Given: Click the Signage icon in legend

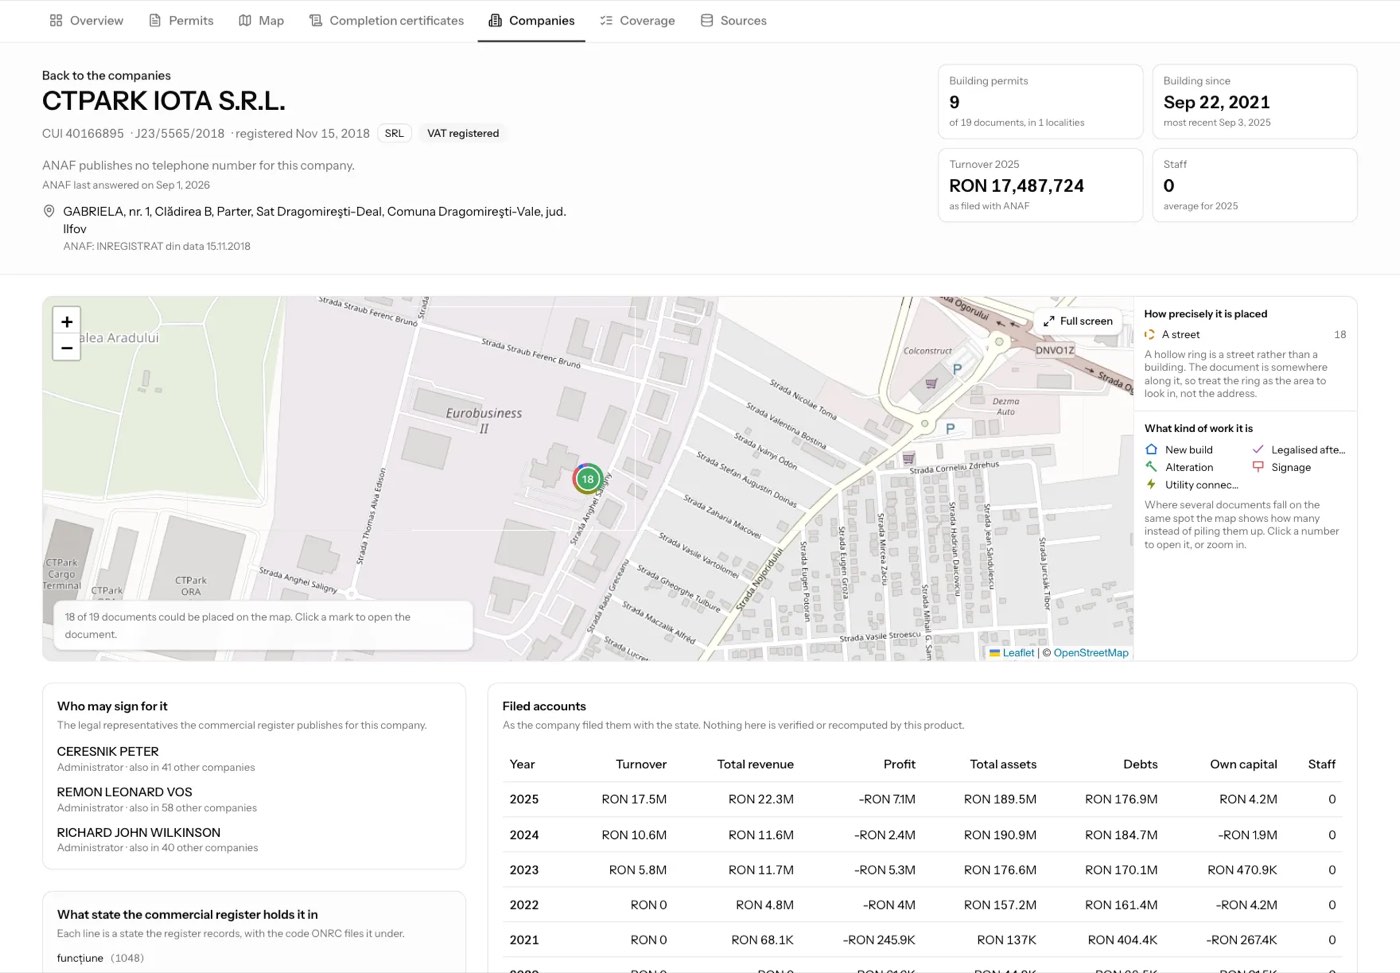Looking at the screenshot, I should (x=1258, y=467).
